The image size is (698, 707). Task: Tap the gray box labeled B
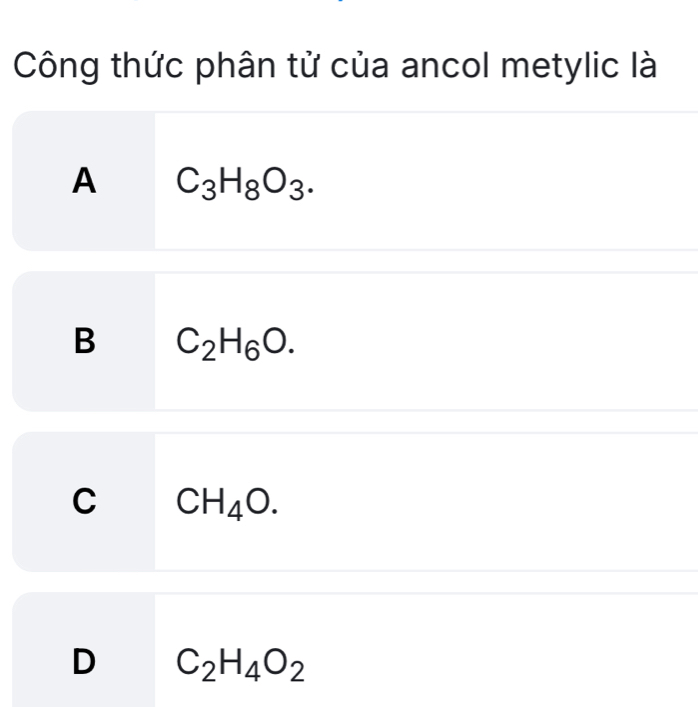click(x=84, y=360)
